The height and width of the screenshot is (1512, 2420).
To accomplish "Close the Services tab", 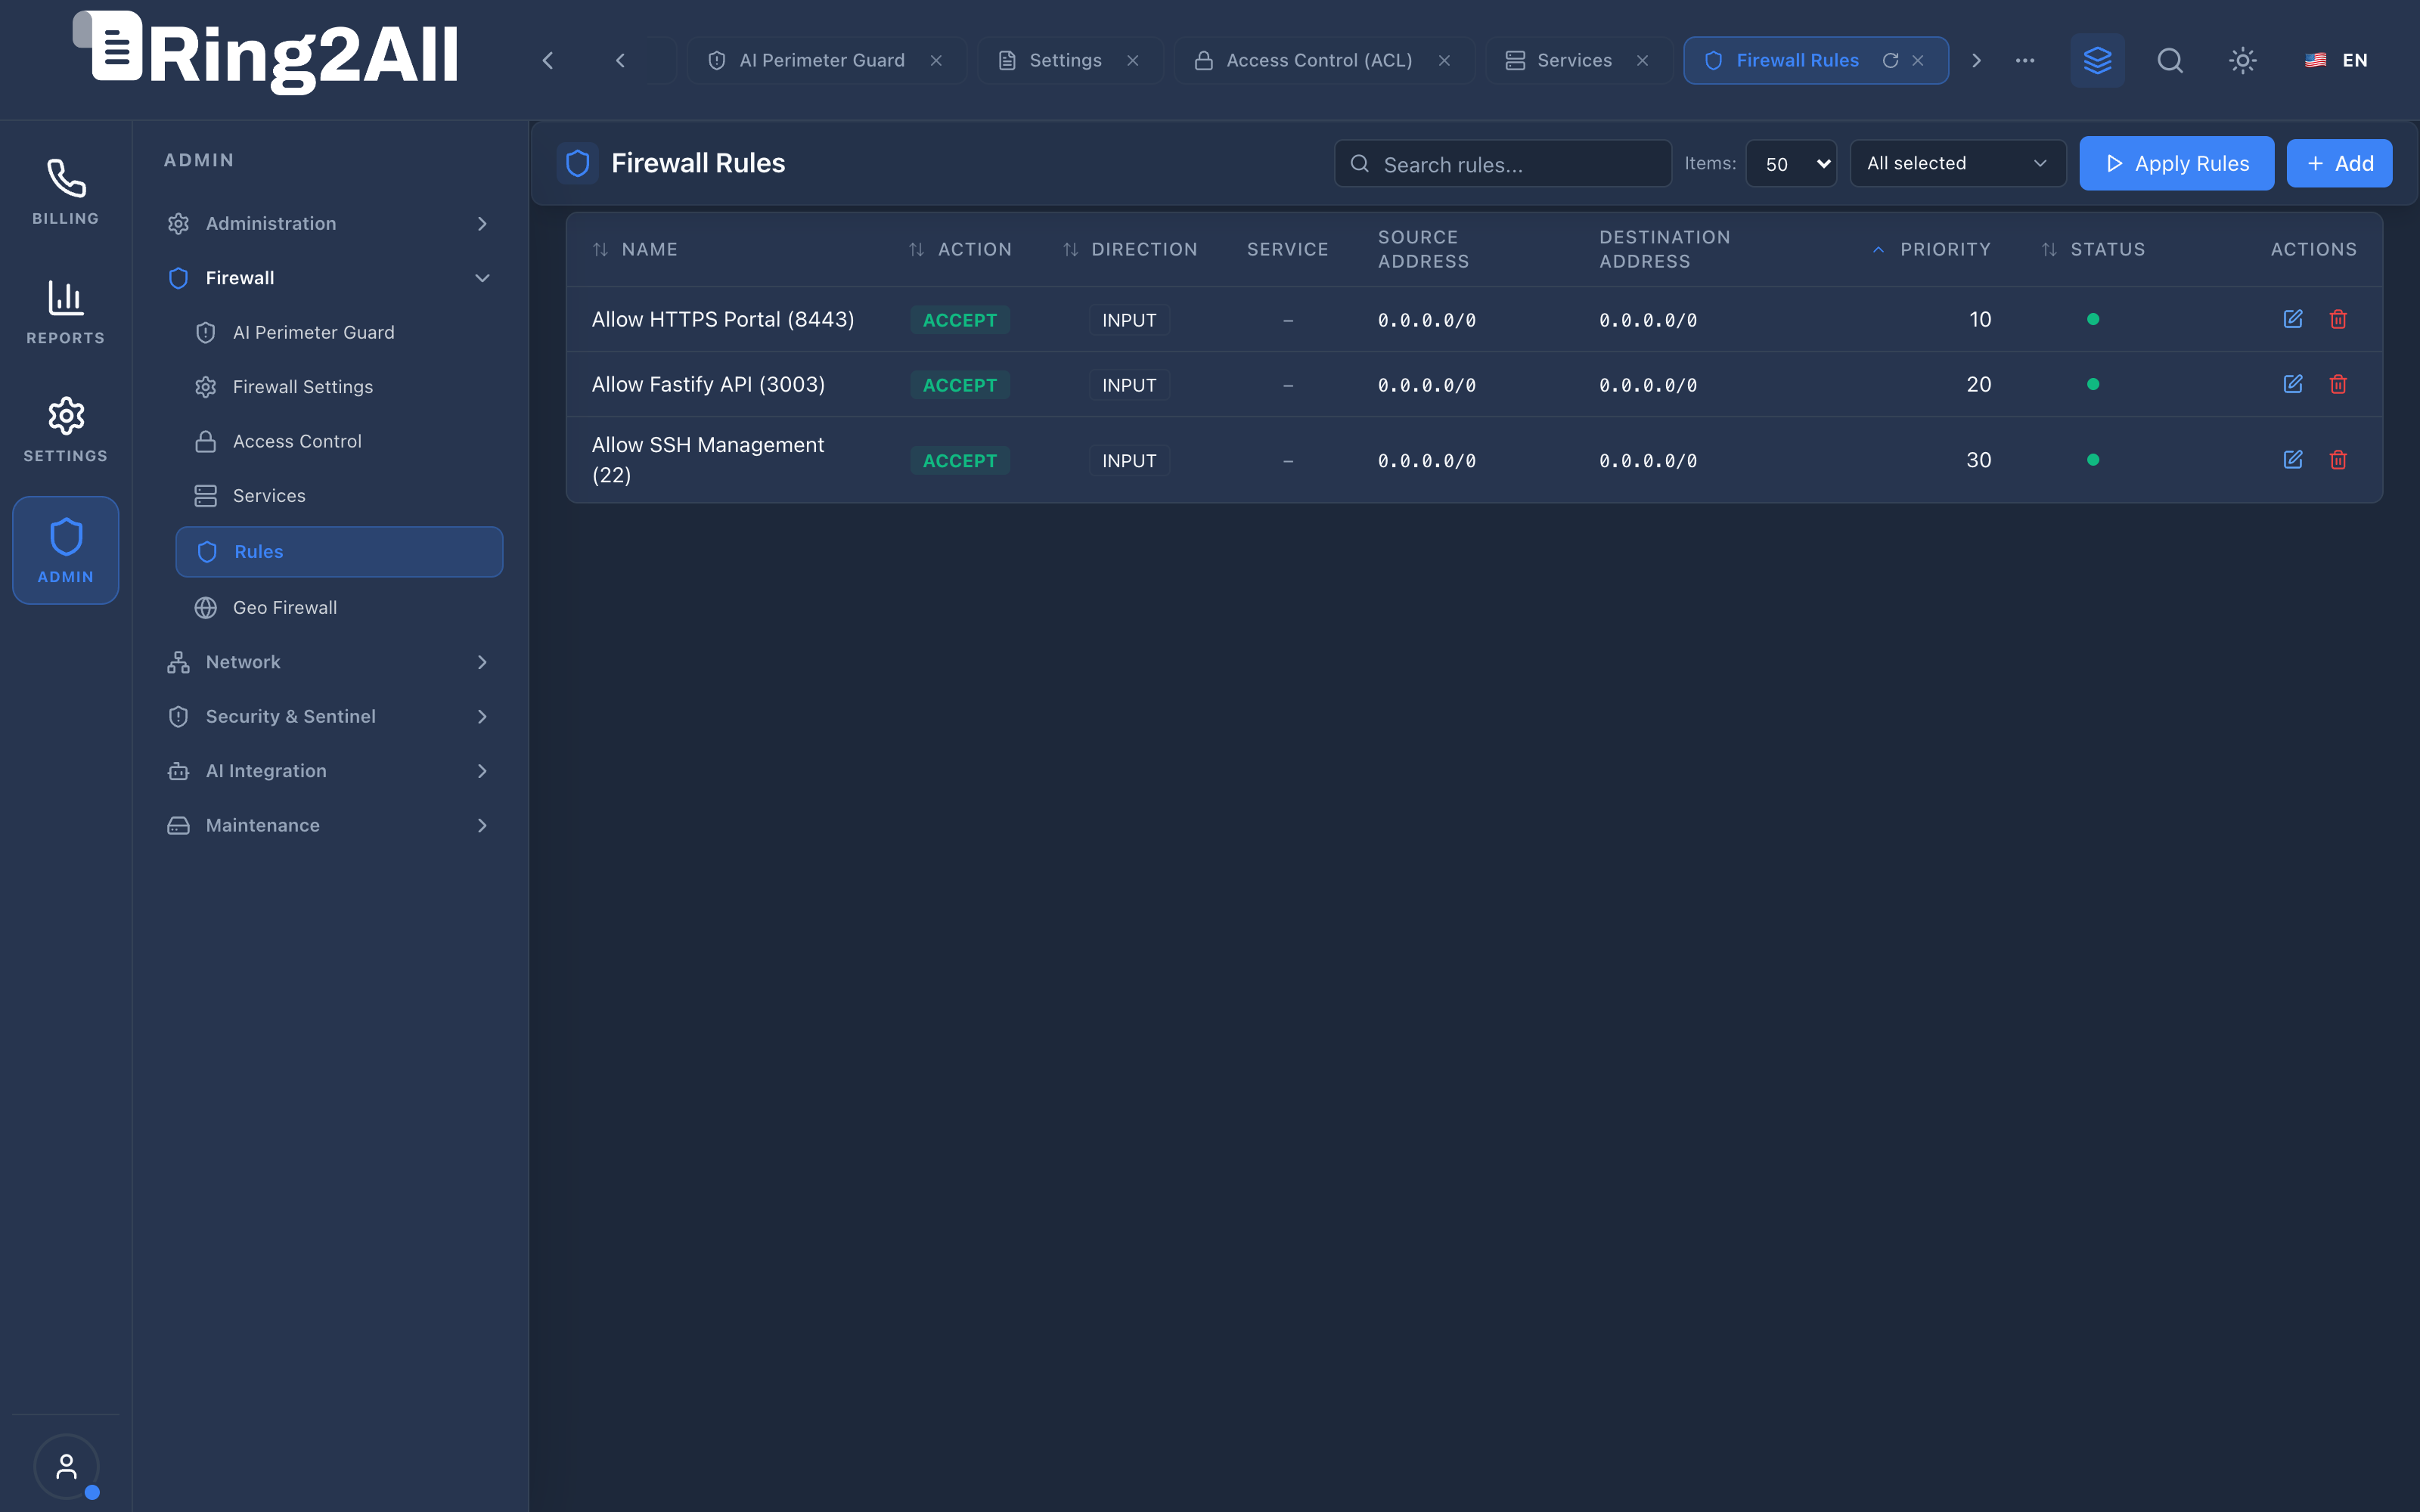I will 1642,60.
